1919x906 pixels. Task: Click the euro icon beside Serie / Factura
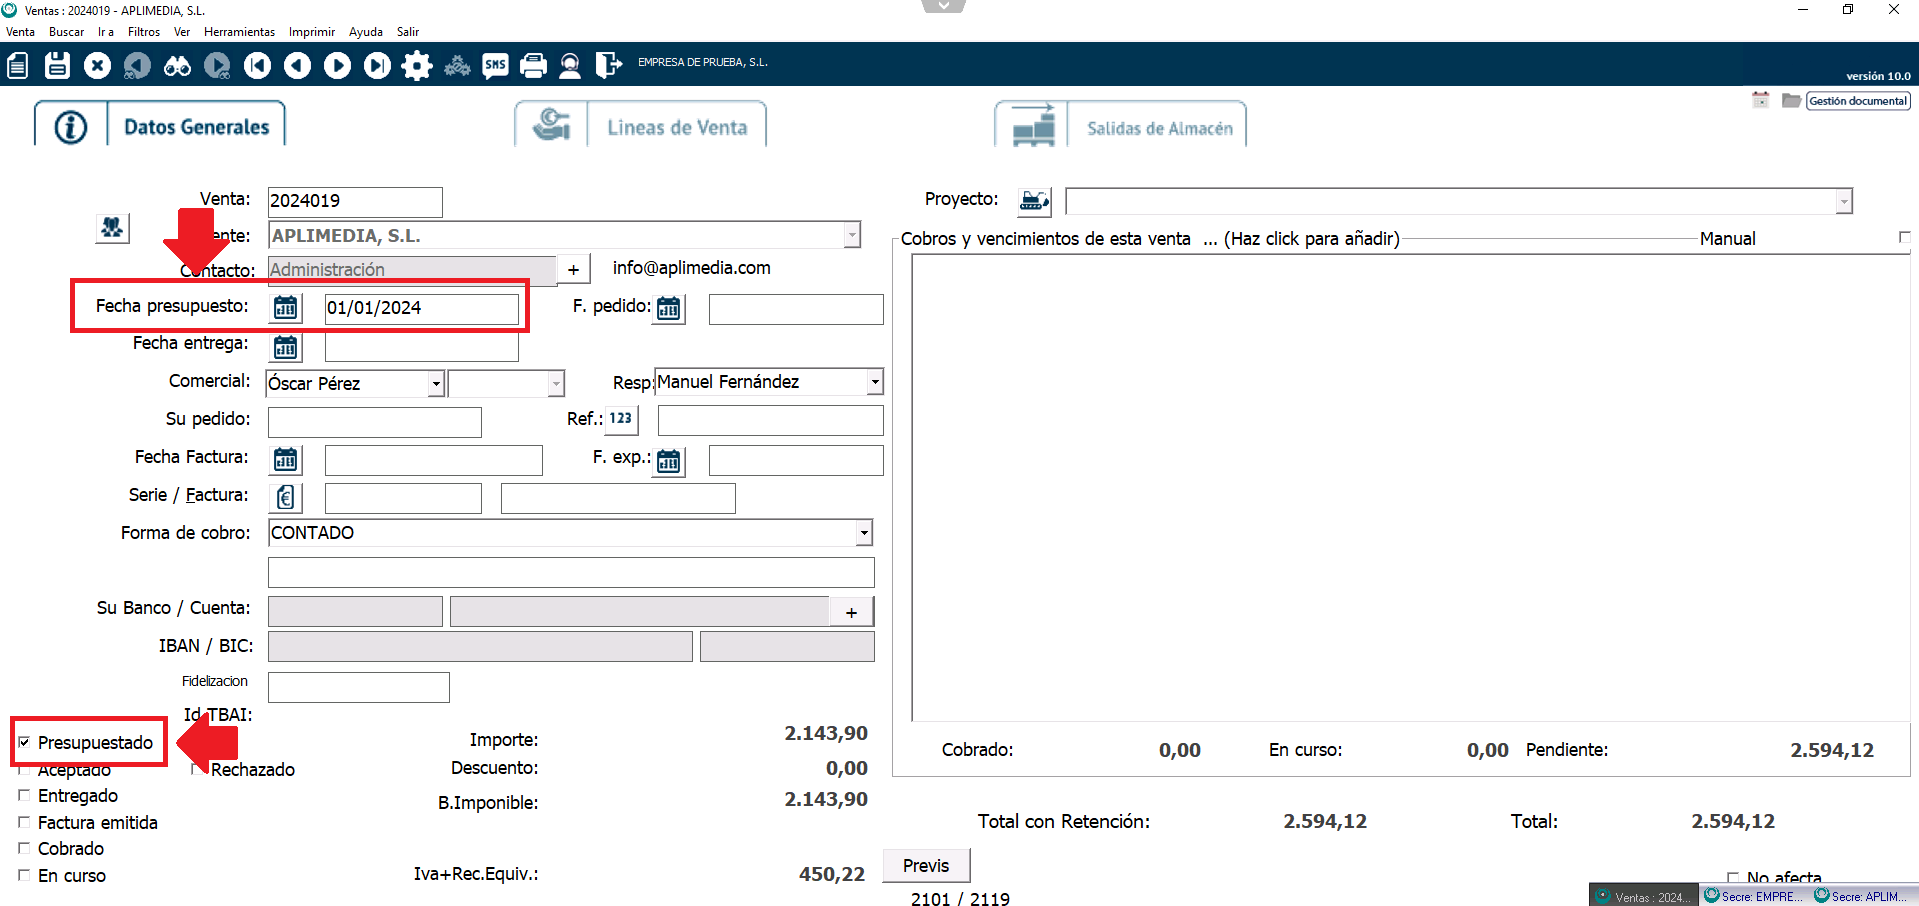tap(285, 498)
